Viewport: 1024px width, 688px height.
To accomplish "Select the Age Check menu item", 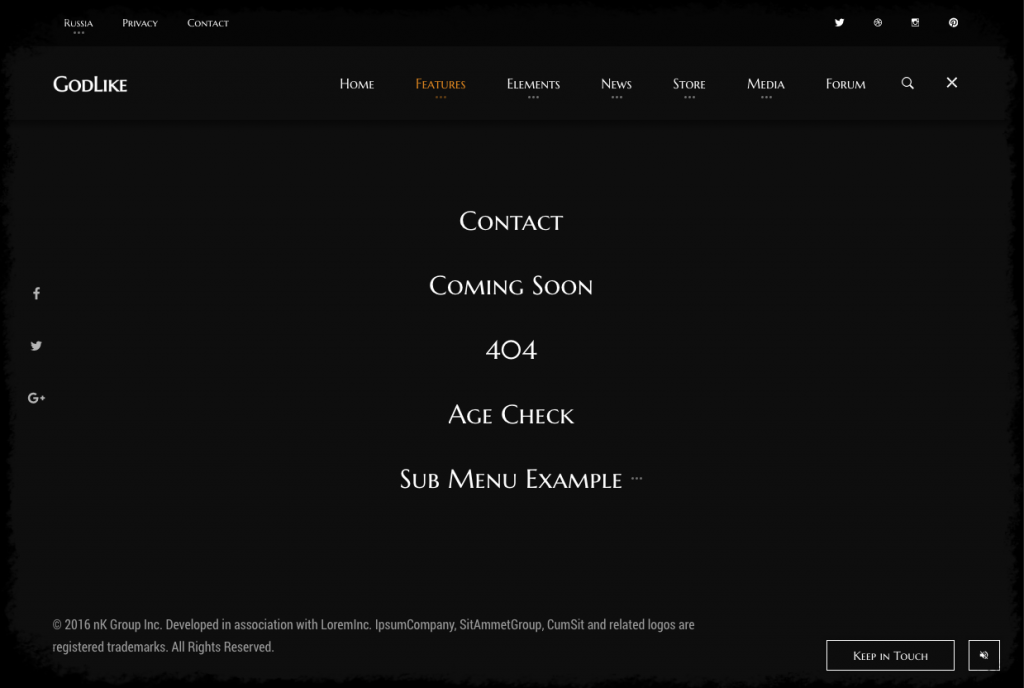I will (x=511, y=414).
